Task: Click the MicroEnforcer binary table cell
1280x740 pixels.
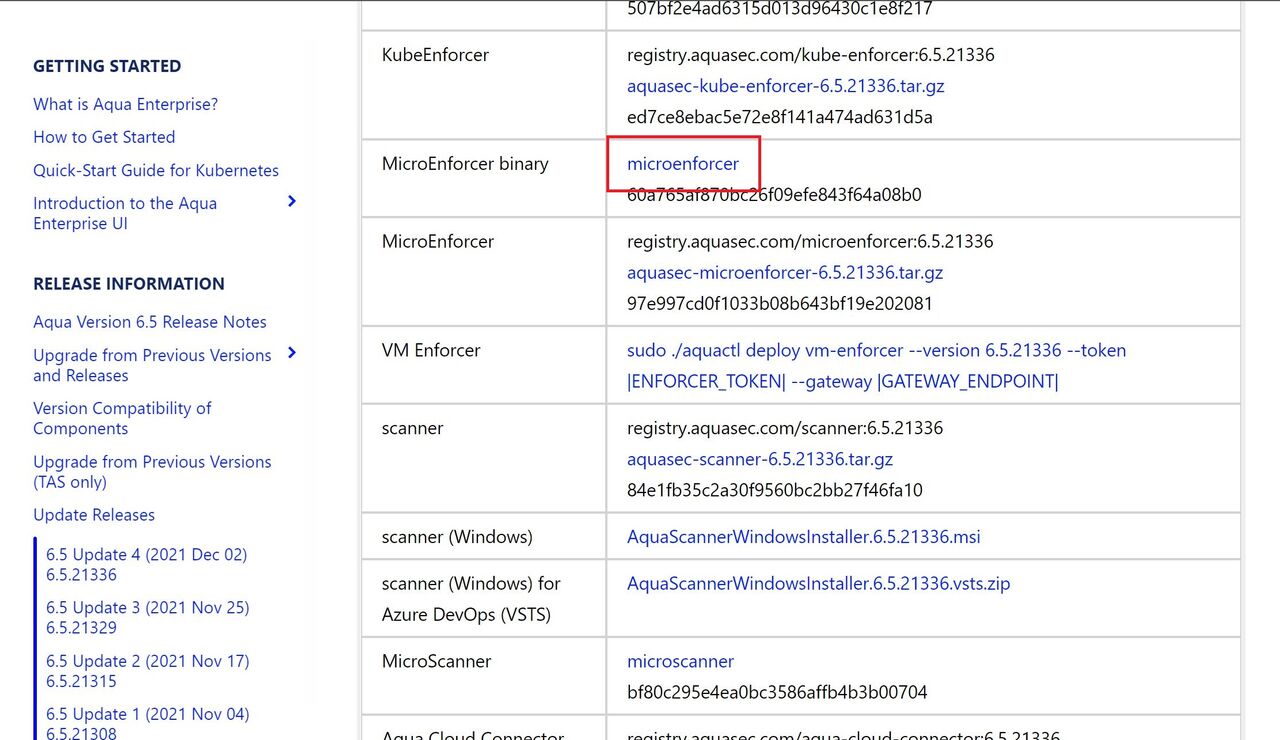Action: tap(484, 178)
